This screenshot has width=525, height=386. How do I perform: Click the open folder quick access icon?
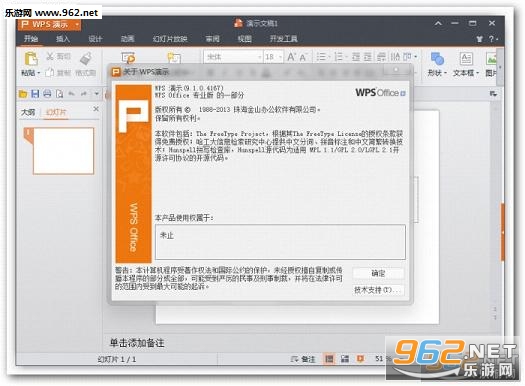[x=23, y=94]
